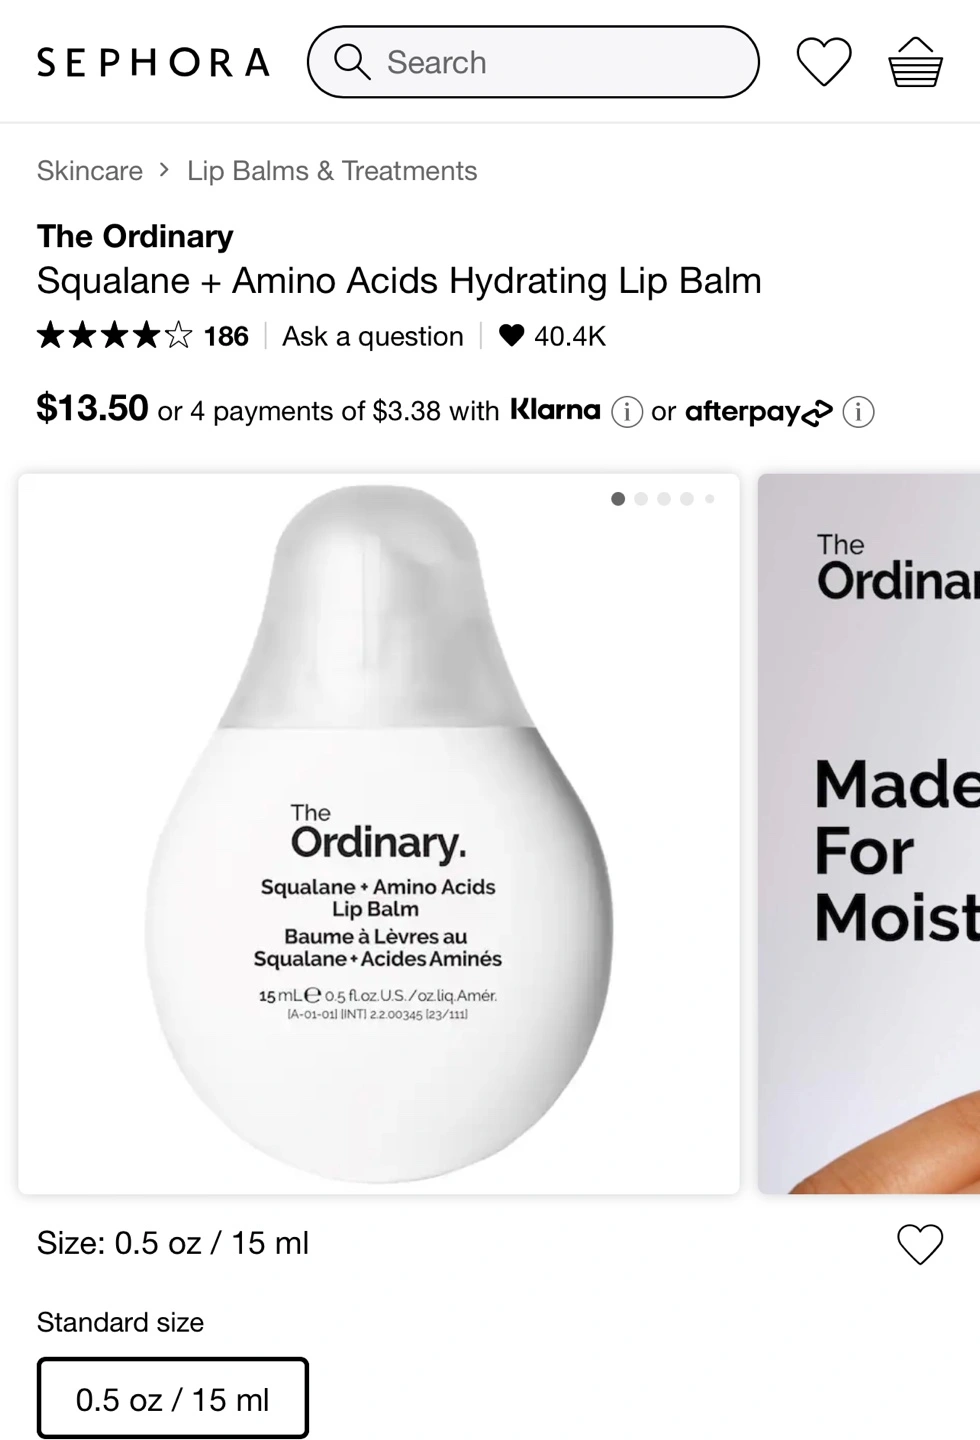Click the star rating icons
This screenshot has height=1440, width=980.
click(114, 336)
